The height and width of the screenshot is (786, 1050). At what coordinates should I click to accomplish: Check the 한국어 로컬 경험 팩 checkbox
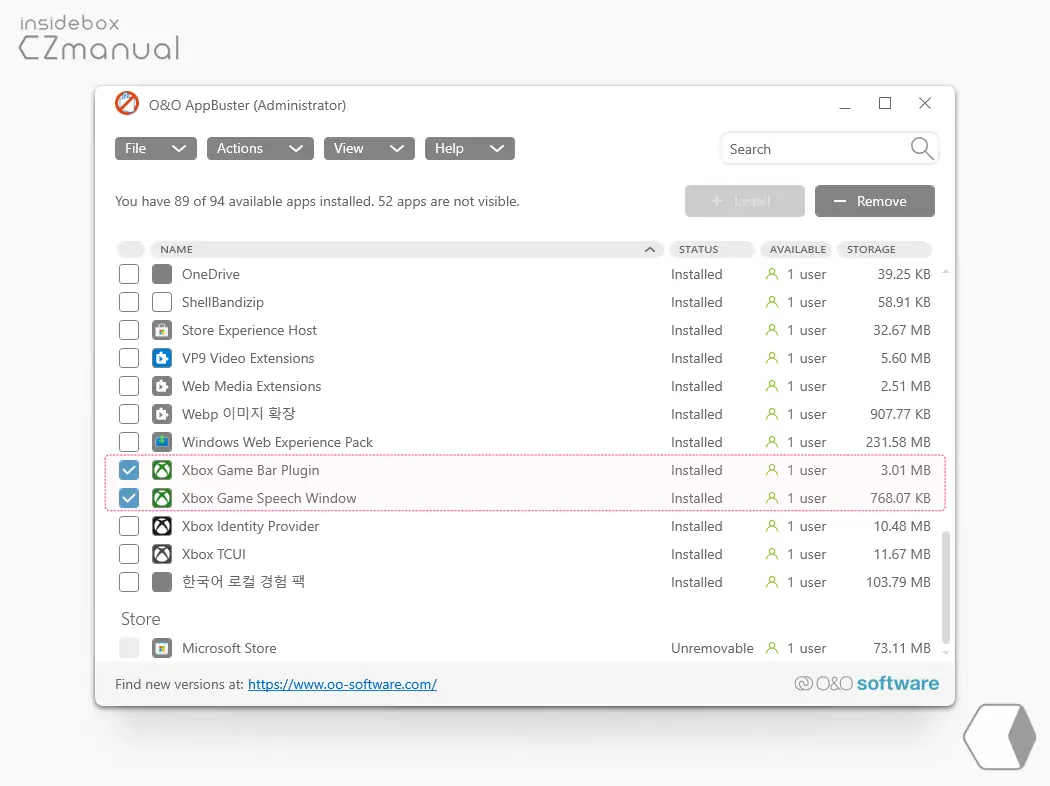point(129,582)
